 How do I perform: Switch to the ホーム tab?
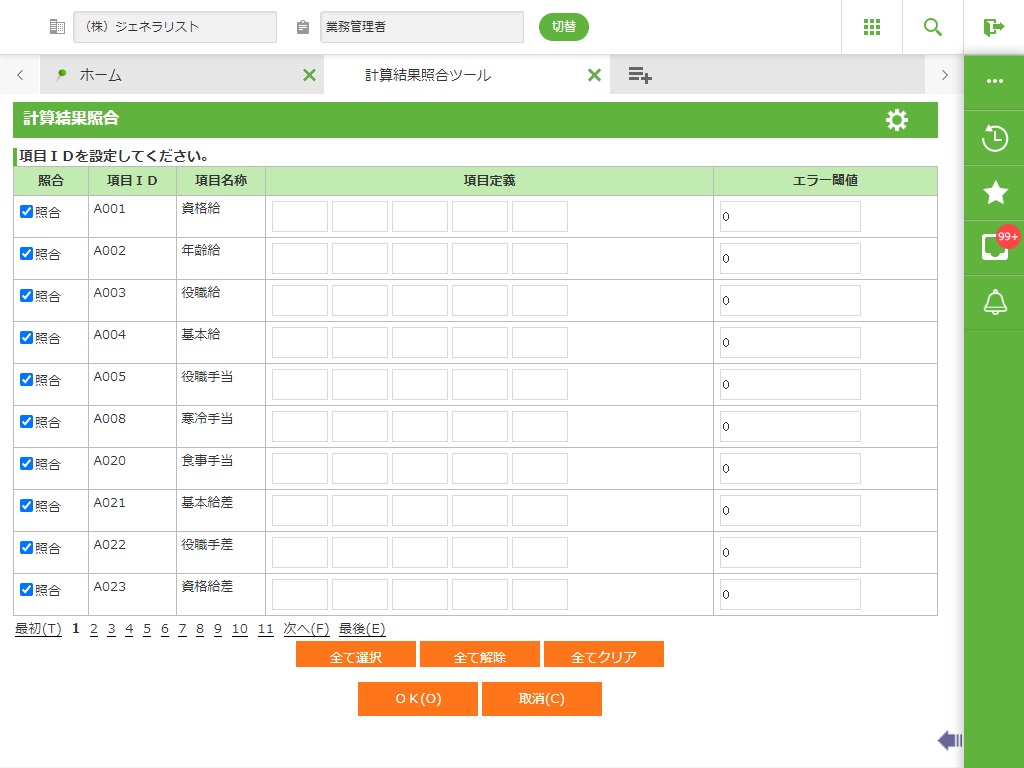point(100,75)
